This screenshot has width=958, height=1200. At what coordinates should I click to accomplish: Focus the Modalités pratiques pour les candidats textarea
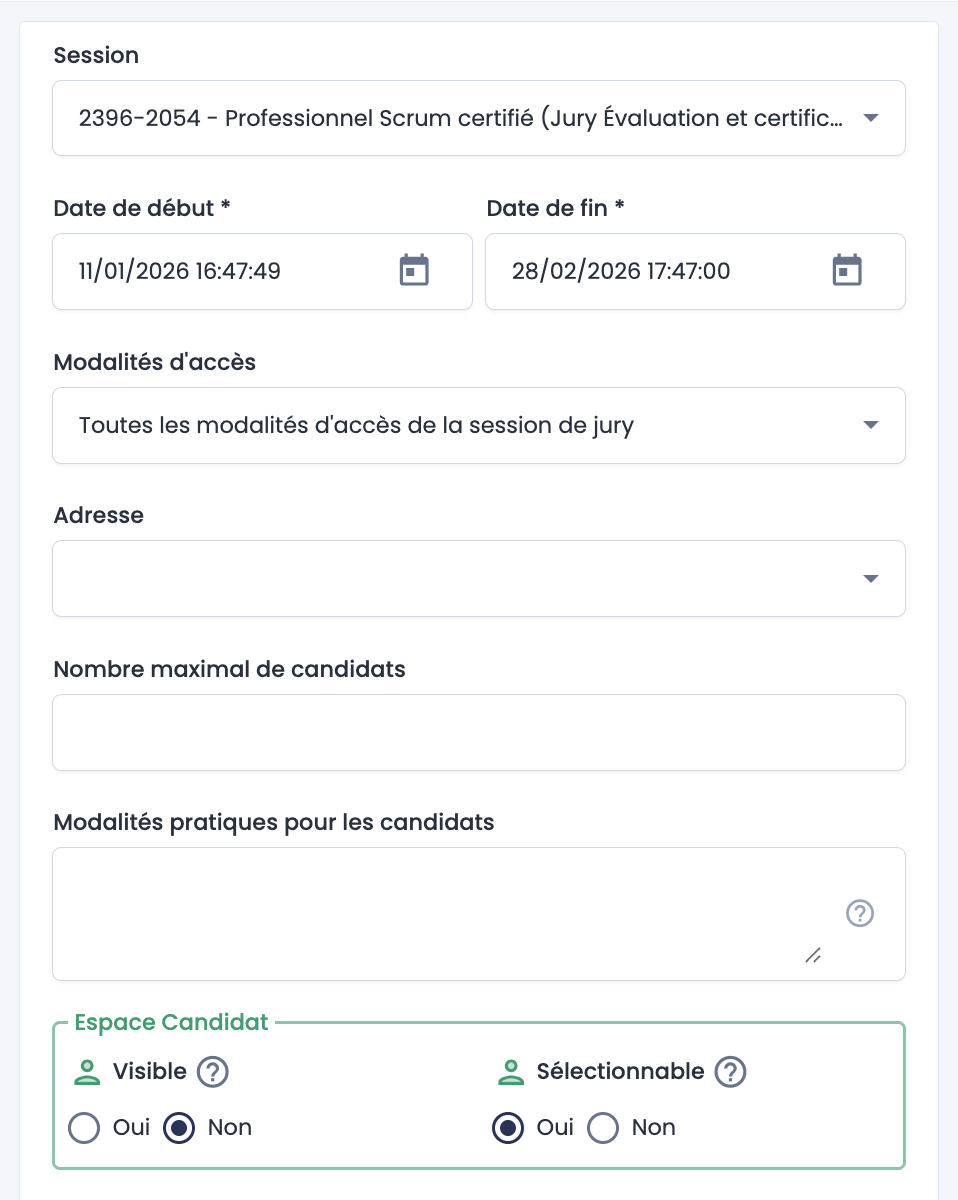tap(400, 900)
